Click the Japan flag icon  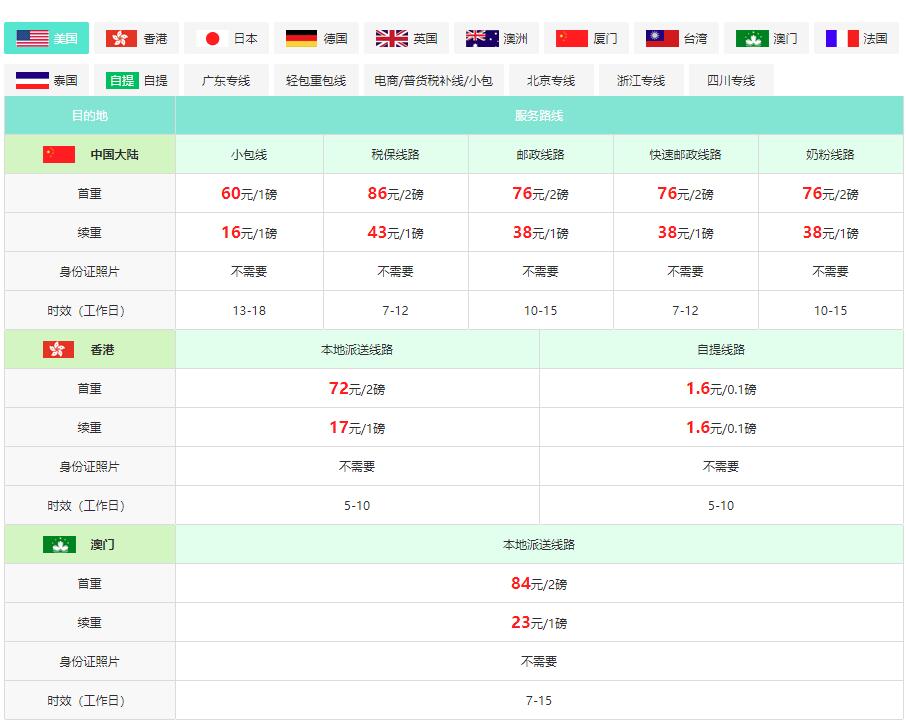tap(212, 39)
